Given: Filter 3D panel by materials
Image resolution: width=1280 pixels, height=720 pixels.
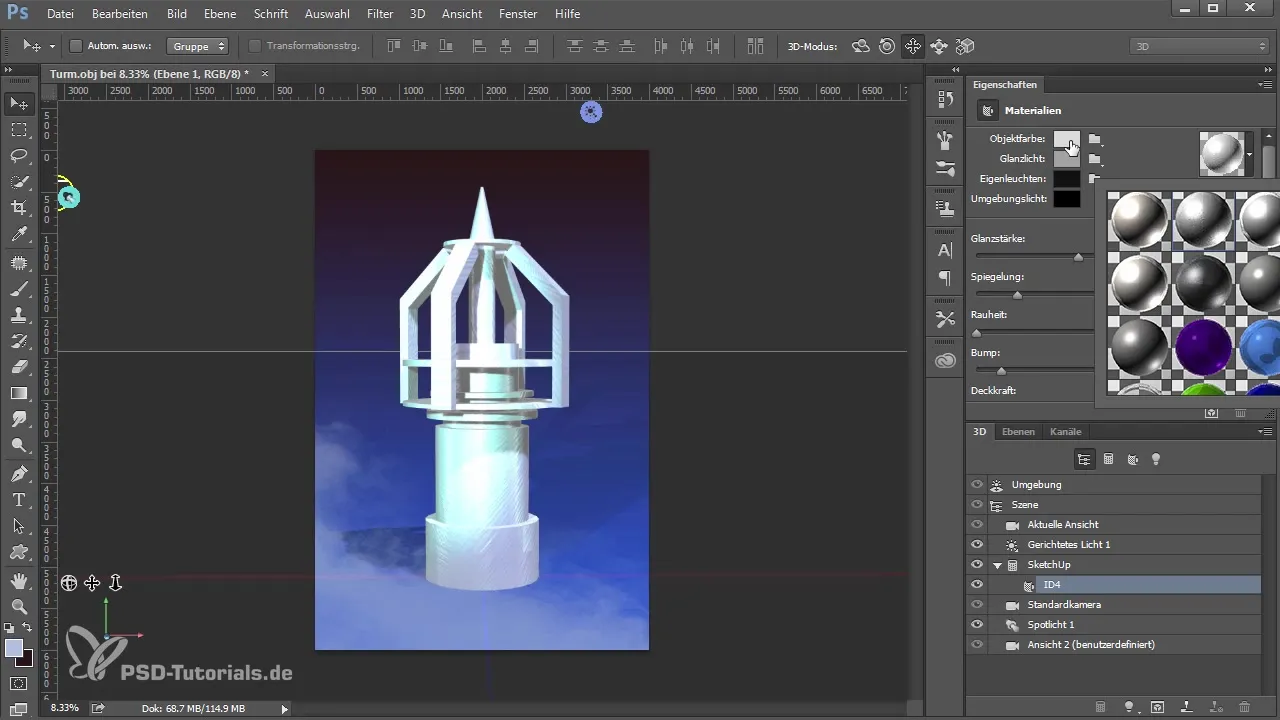Looking at the screenshot, I should 1132,459.
